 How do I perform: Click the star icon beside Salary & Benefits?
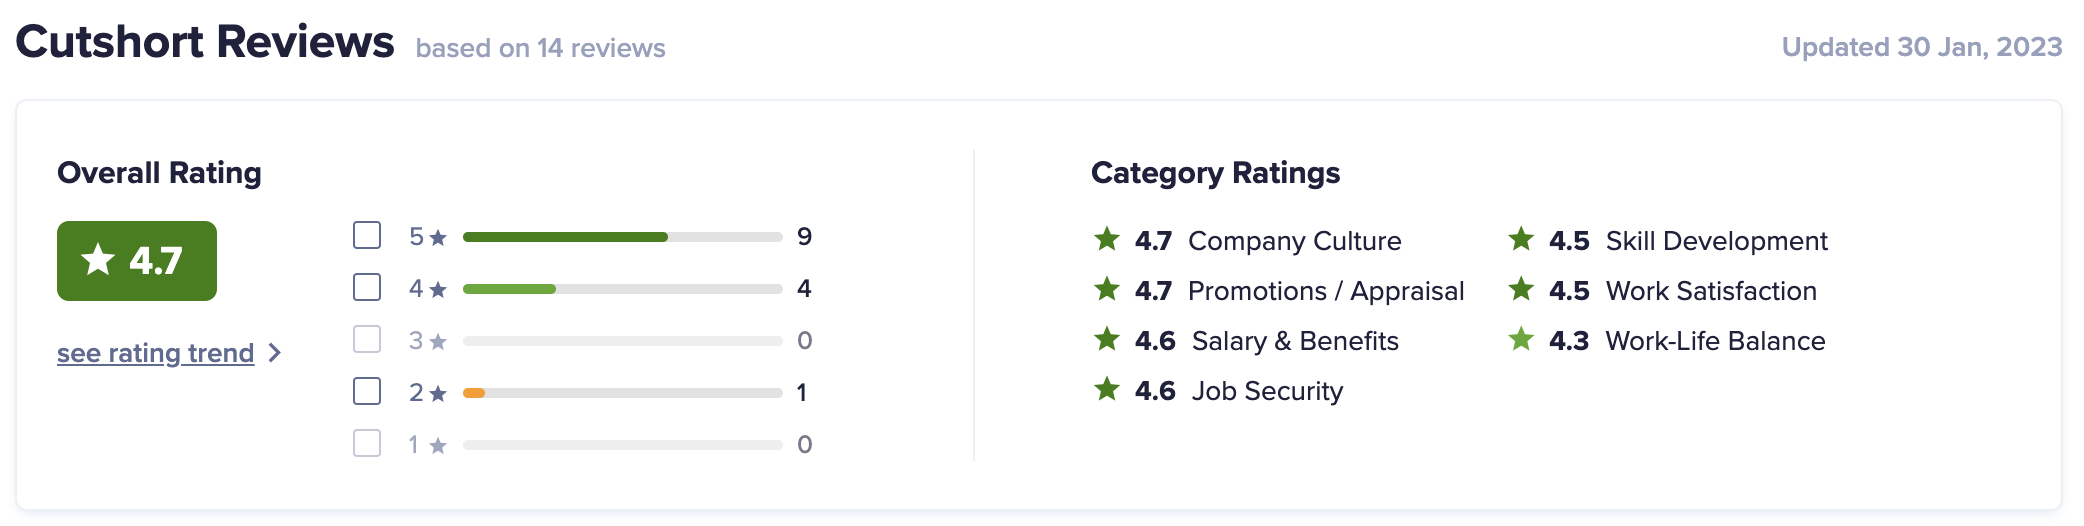click(x=1106, y=339)
